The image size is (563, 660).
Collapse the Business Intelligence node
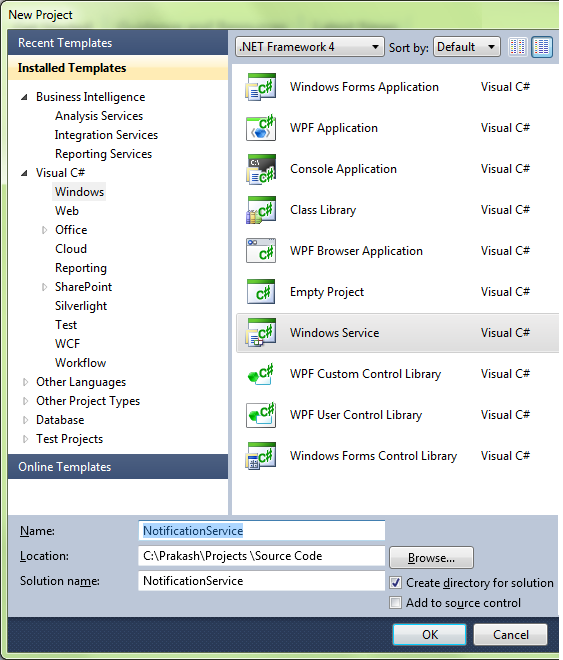pos(24,97)
